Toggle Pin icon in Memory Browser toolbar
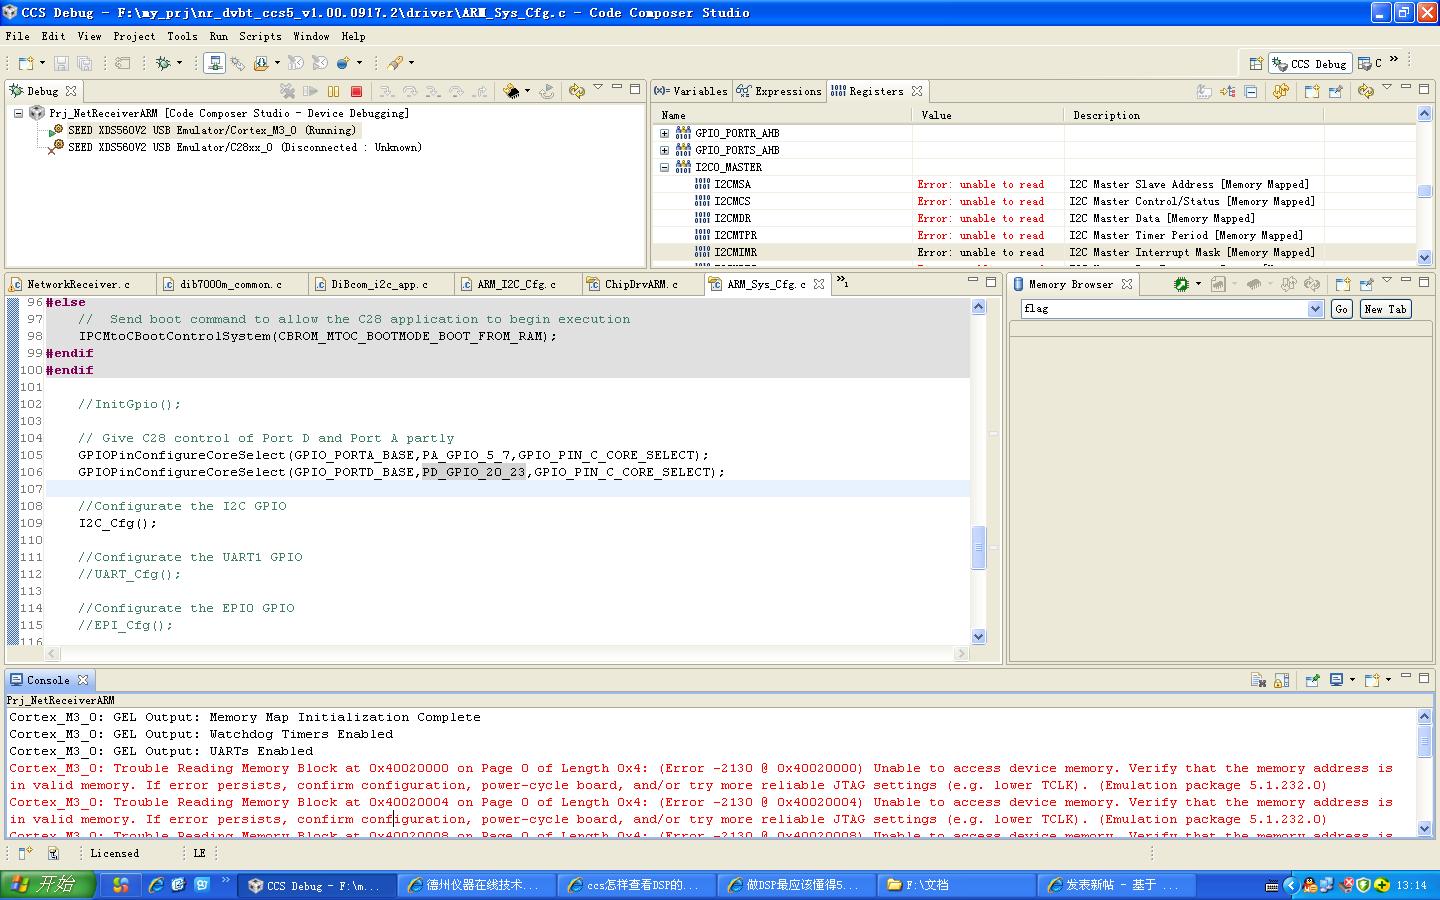Image resolution: width=1440 pixels, height=900 pixels. point(1366,284)
